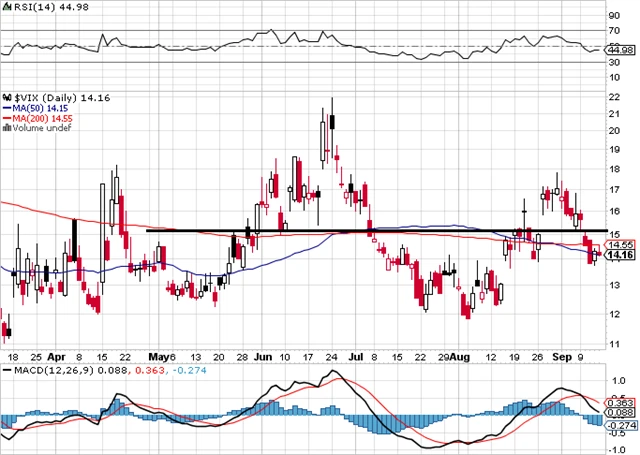Click the blue -0.274 histogram value label

coord(622,422)
